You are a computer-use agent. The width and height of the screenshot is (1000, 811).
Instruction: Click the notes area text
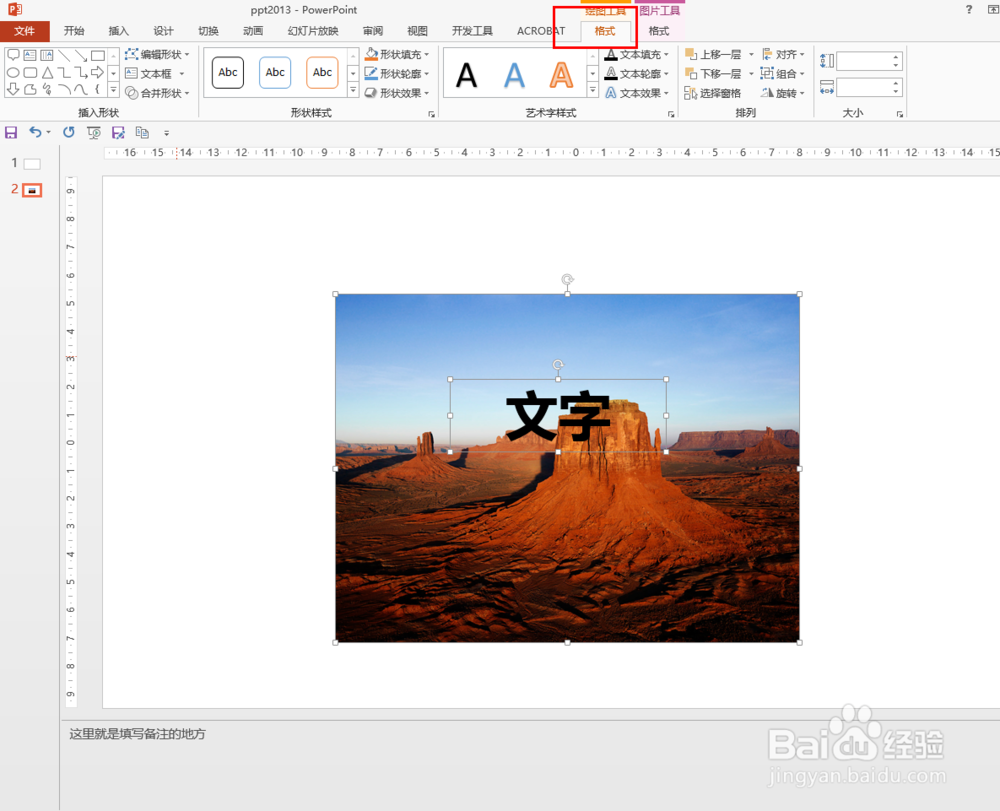click(137, 734)
